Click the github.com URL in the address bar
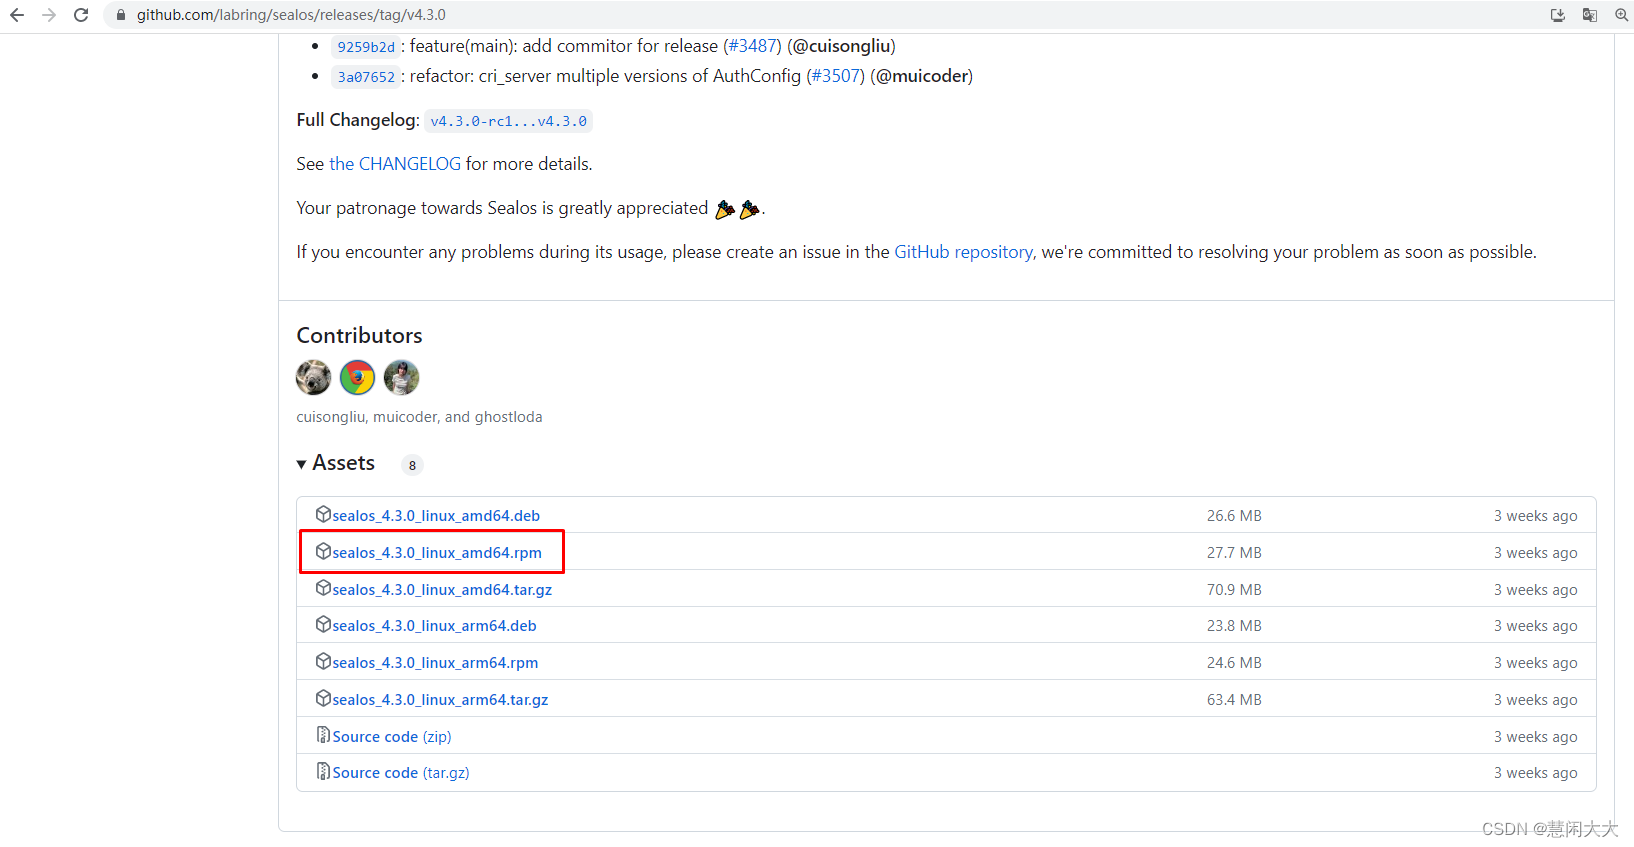Viewport: 1634px width, 847px height. [291, 15]
